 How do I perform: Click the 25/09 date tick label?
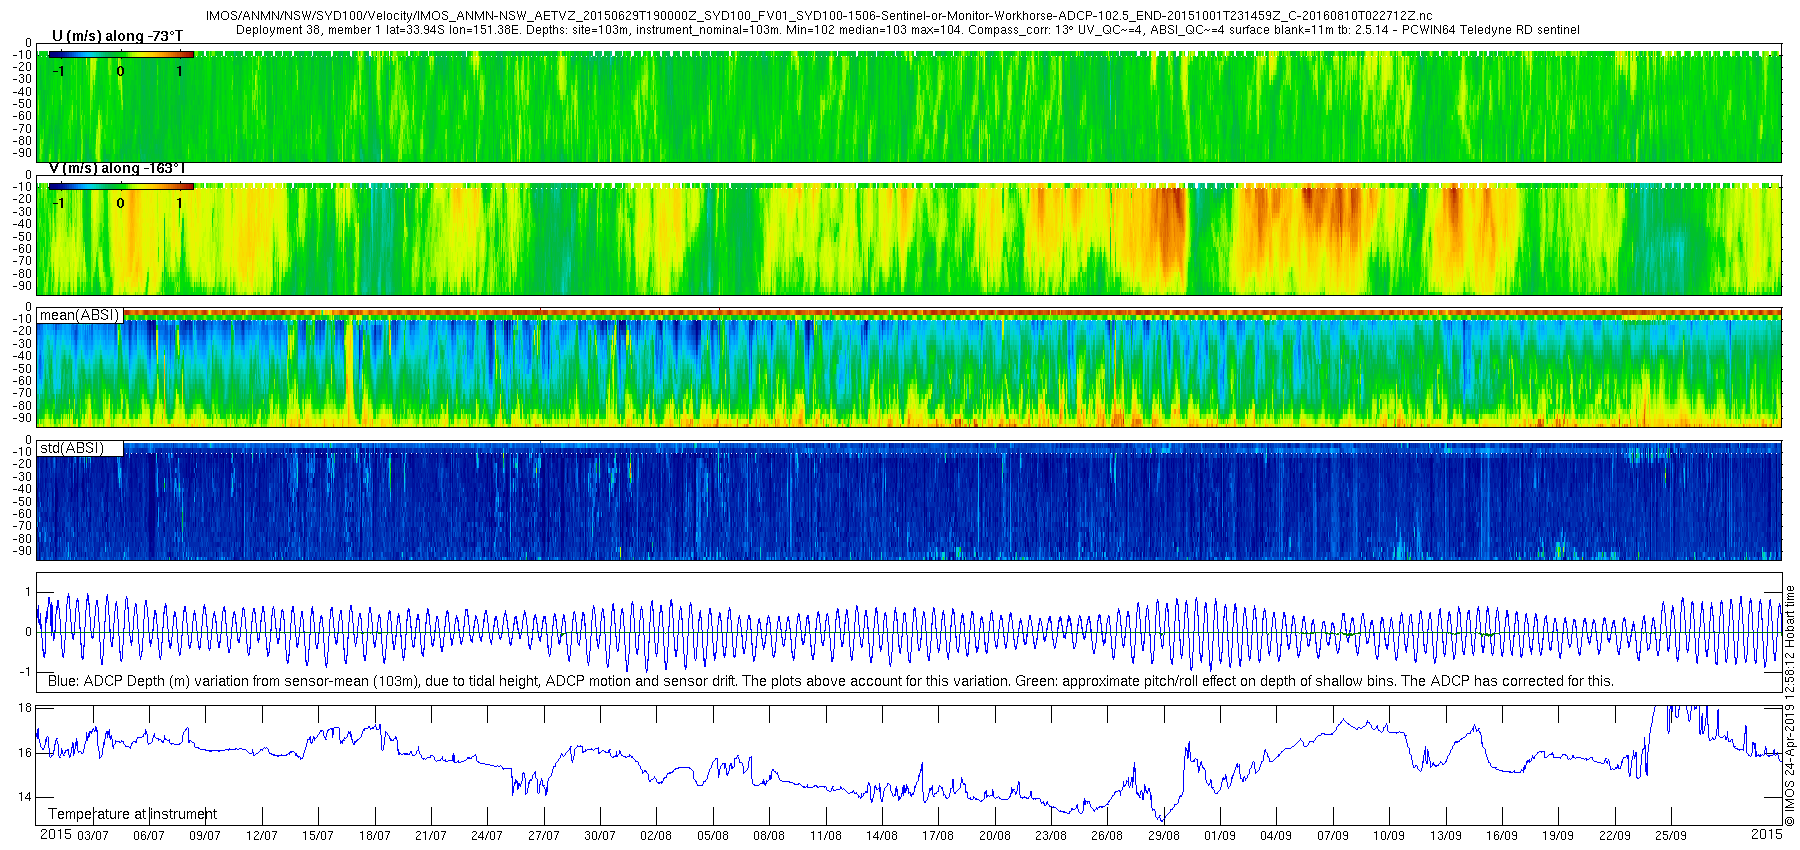[x=1671, y=835]
